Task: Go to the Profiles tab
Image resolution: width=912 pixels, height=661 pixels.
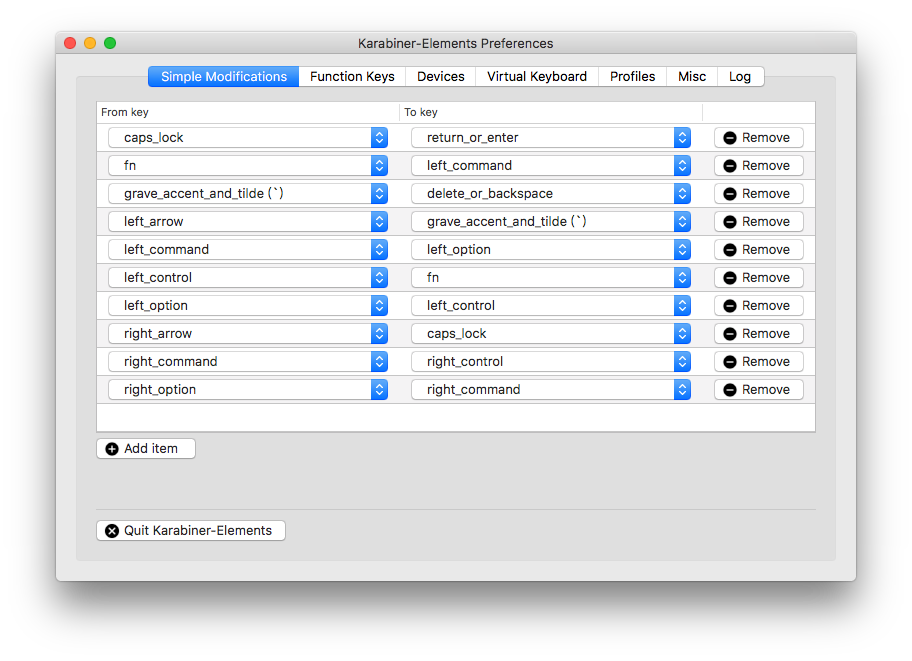Action: pyautogui.click(x=632, y=76)
